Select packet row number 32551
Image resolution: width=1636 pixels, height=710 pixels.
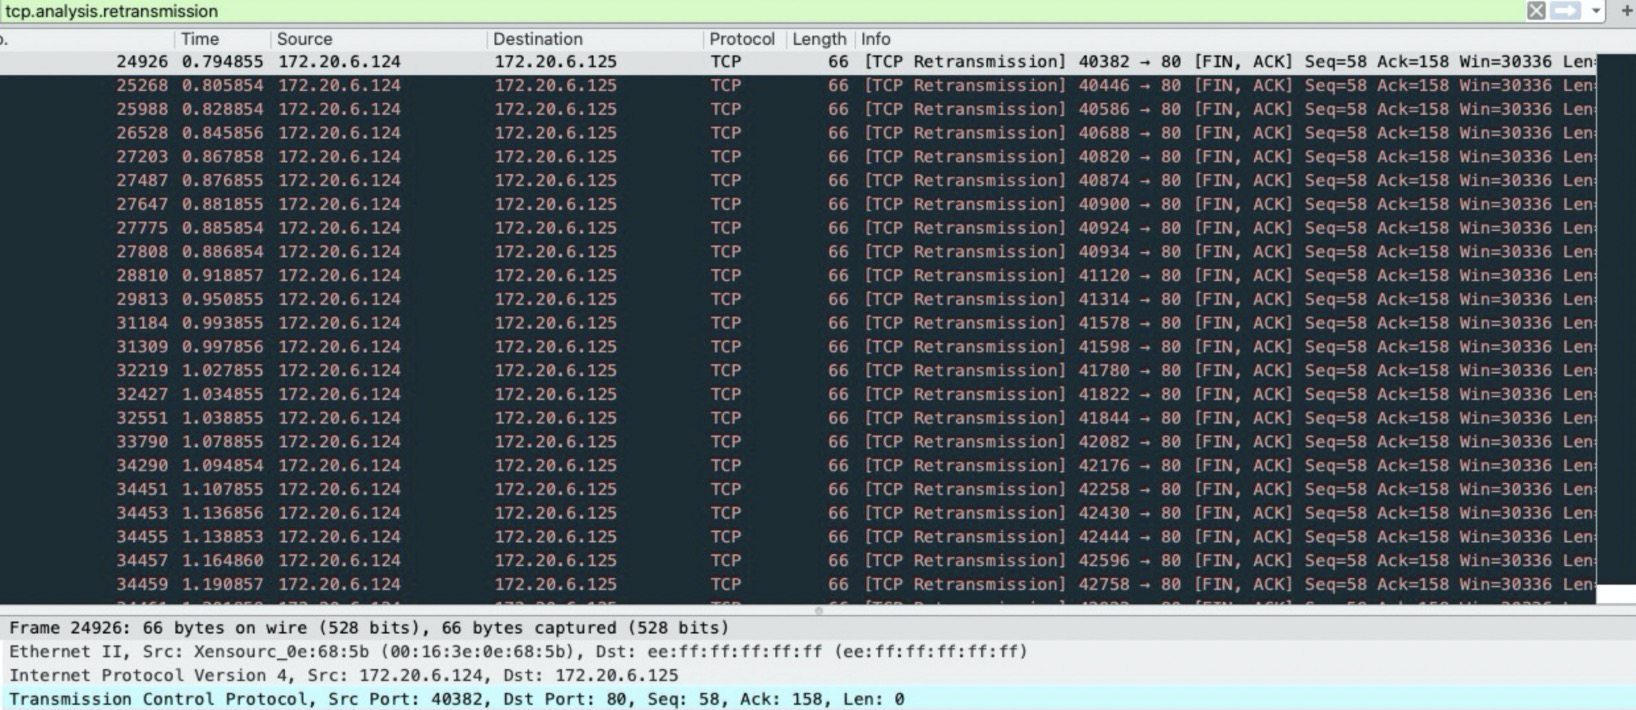click(x=798, y=418)
